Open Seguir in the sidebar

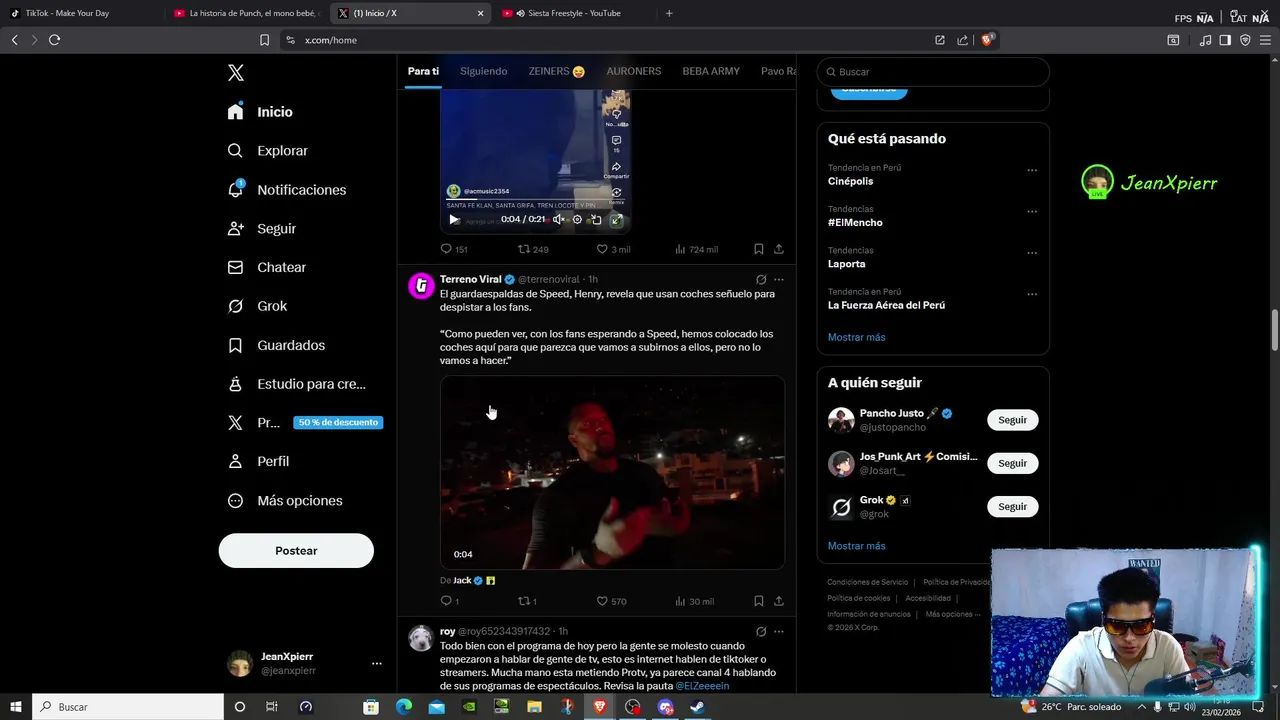261,229
